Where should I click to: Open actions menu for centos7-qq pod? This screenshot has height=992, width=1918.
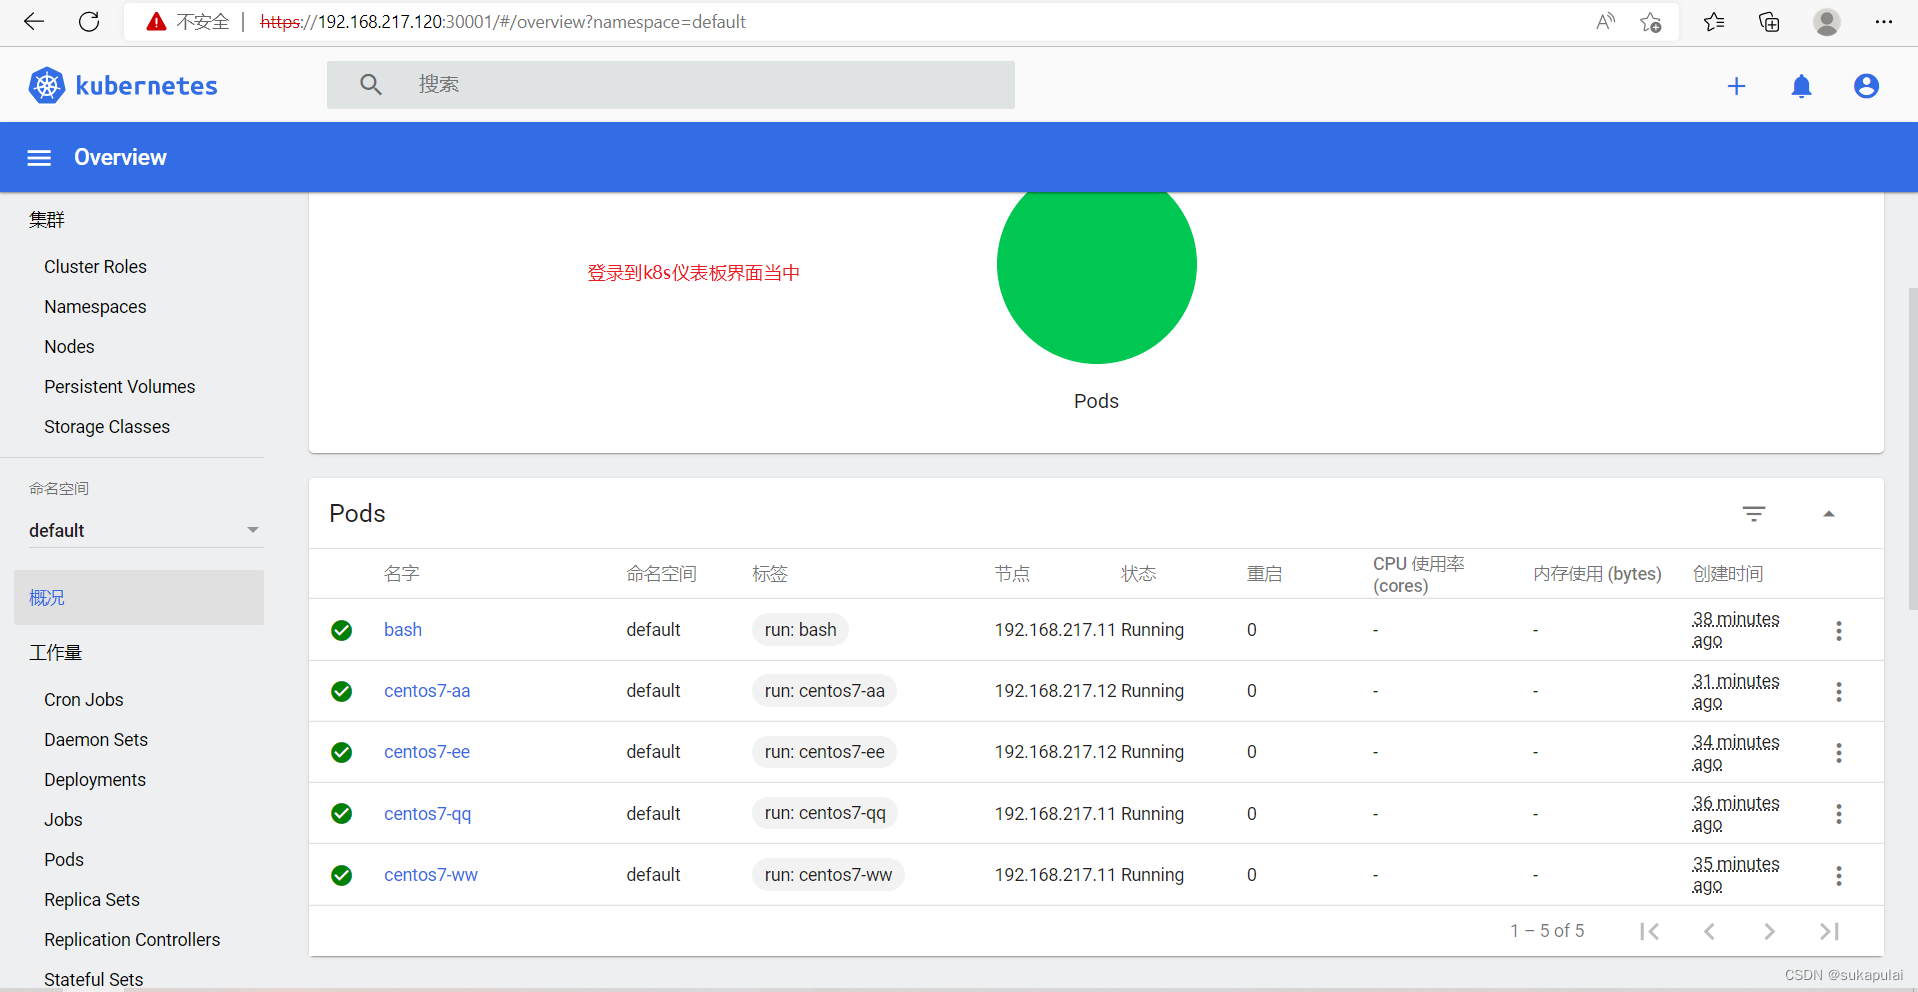1838,814
